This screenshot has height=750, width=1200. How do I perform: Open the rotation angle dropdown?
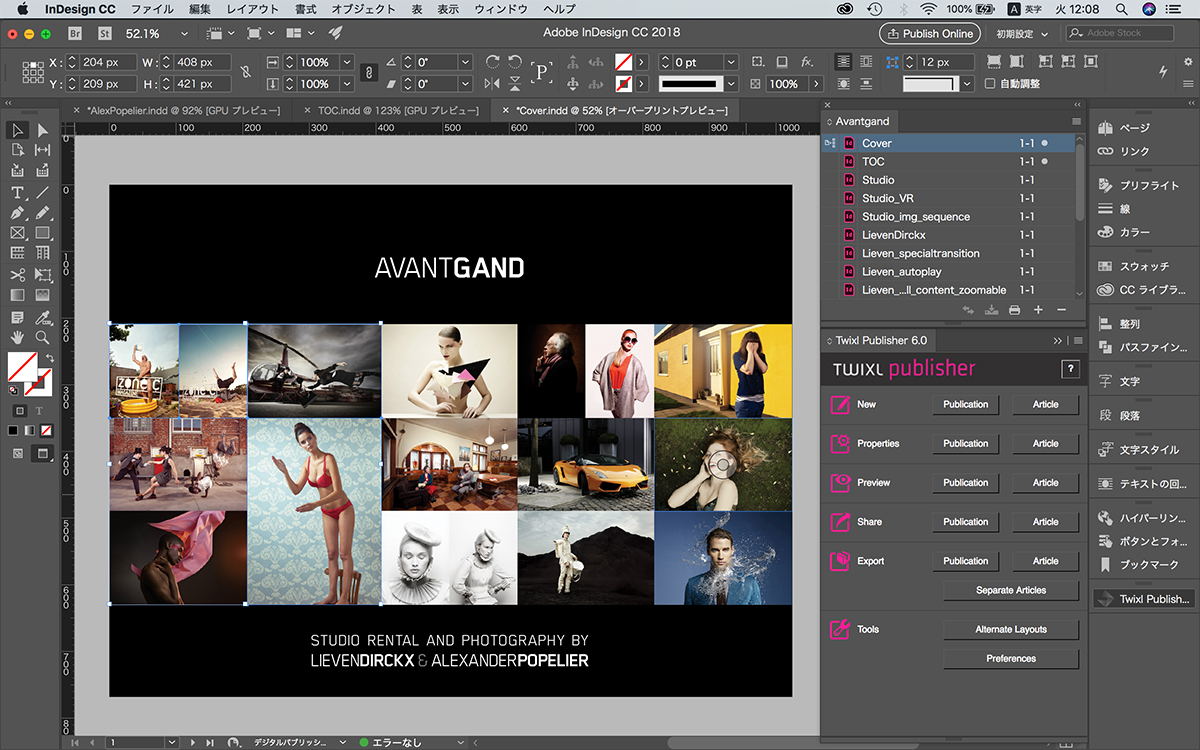coord(465,62)
